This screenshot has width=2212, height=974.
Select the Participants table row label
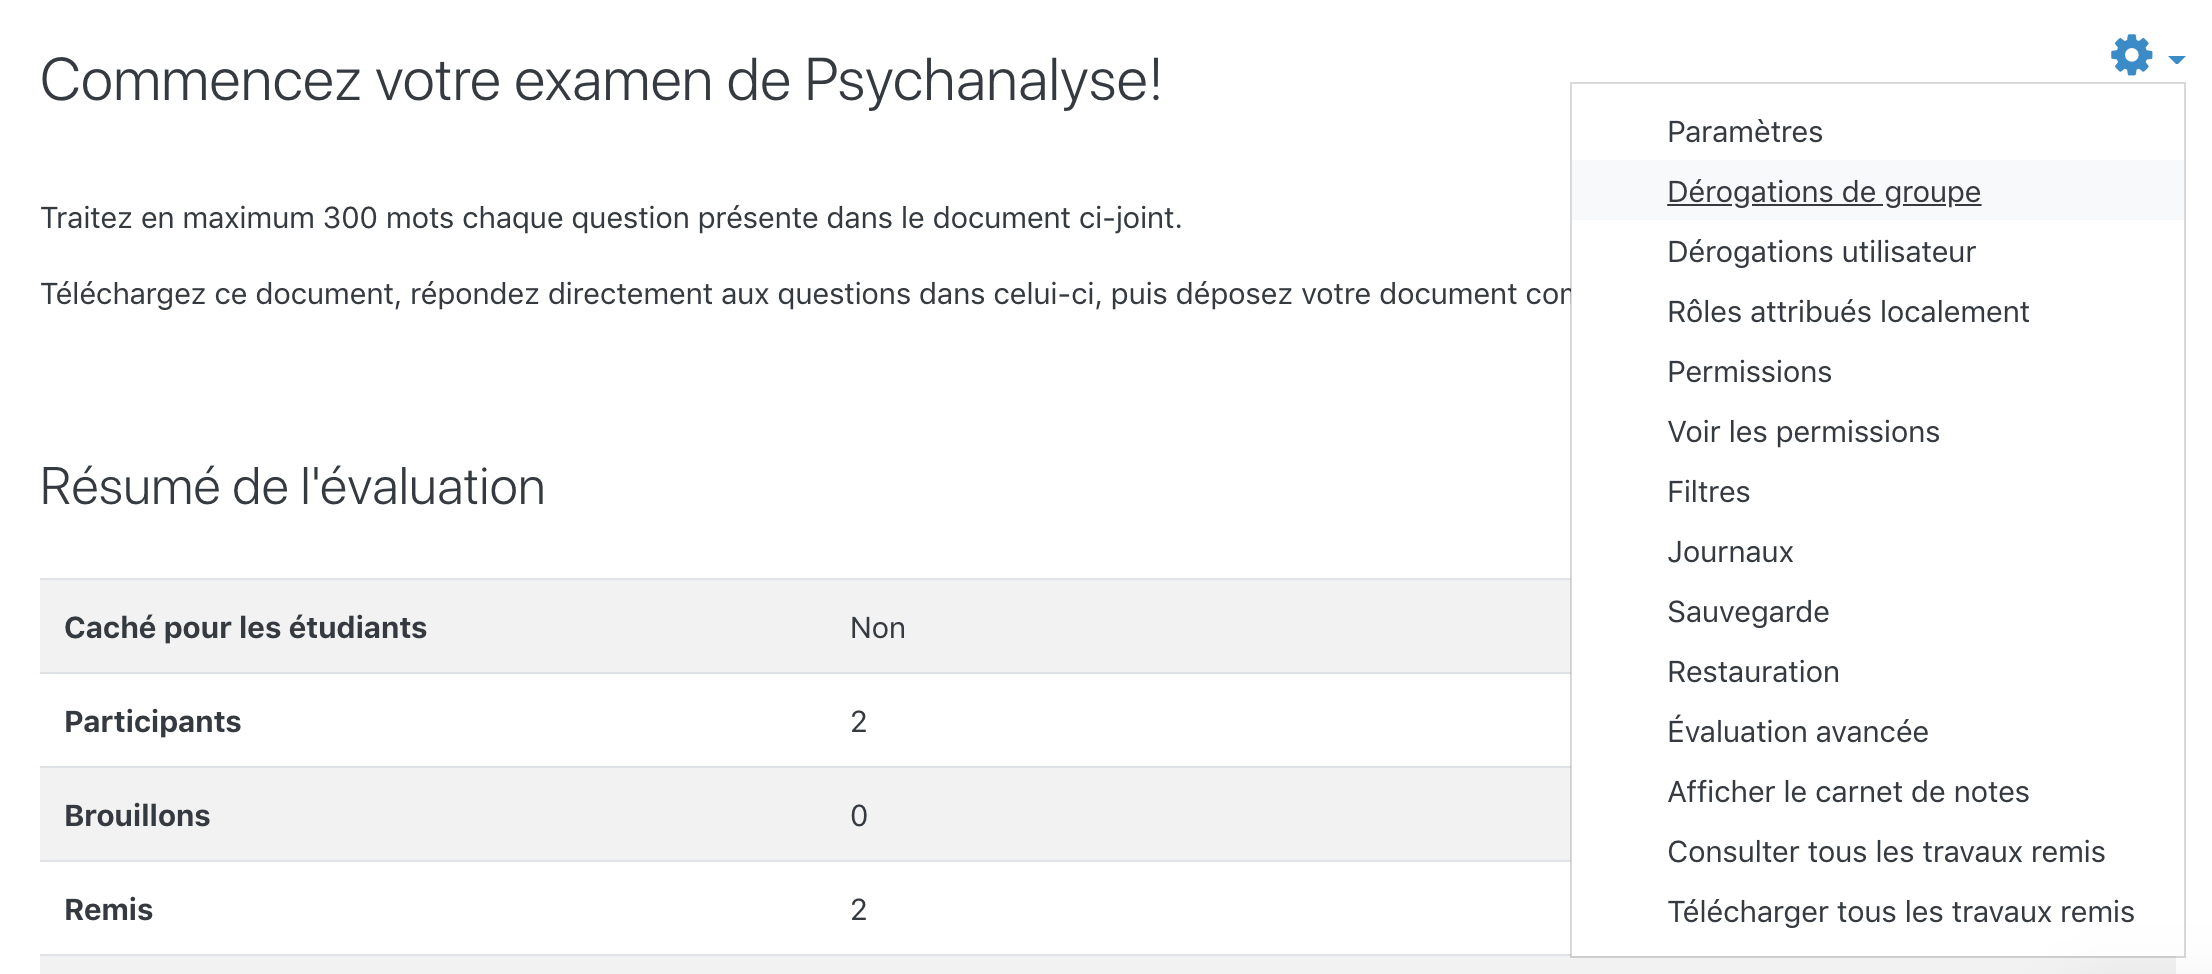point(152,722)
